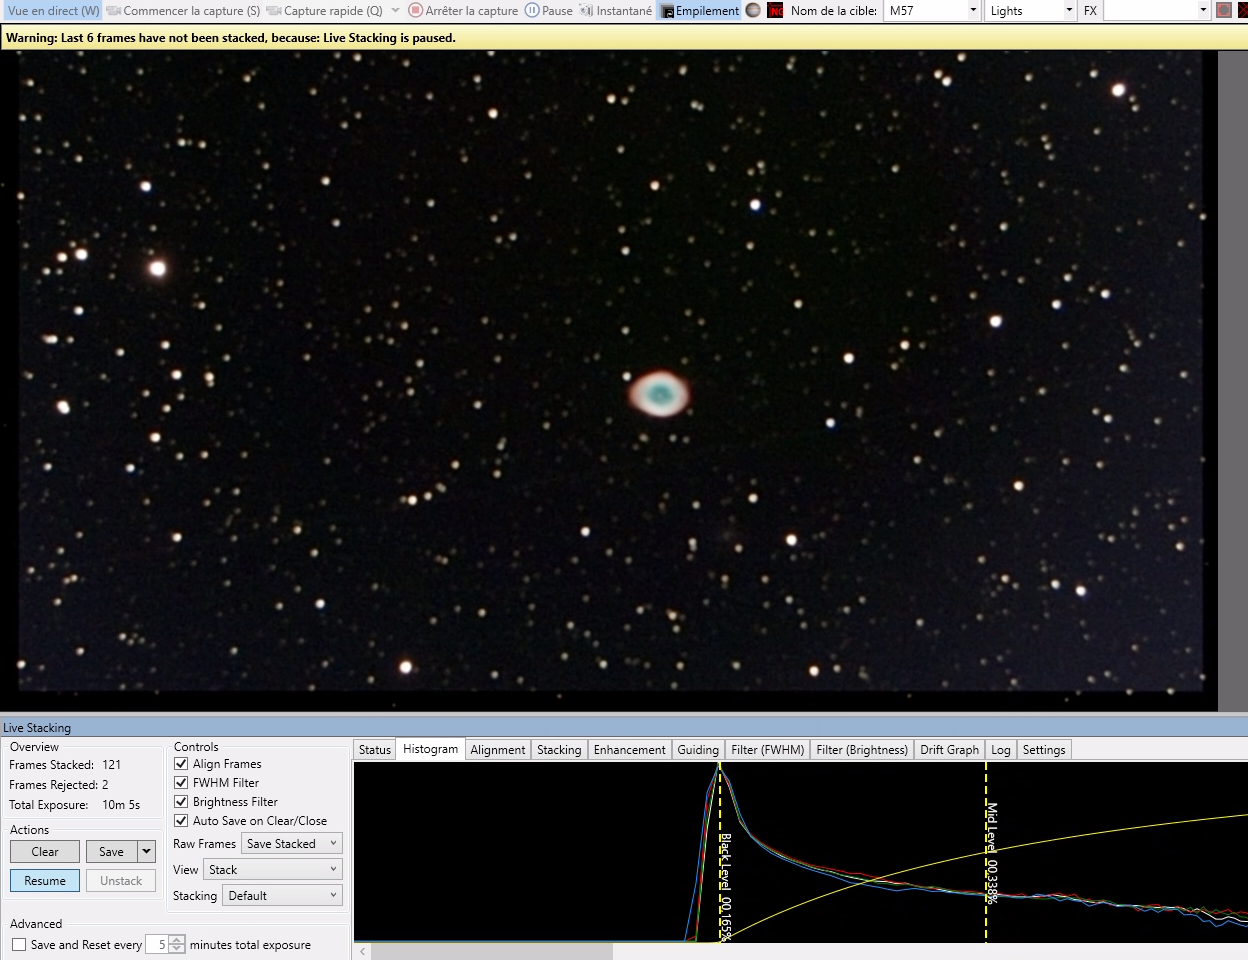Select the Histogram tab
This screenshot has width=1248, height=960.
(x=430, y=749)
